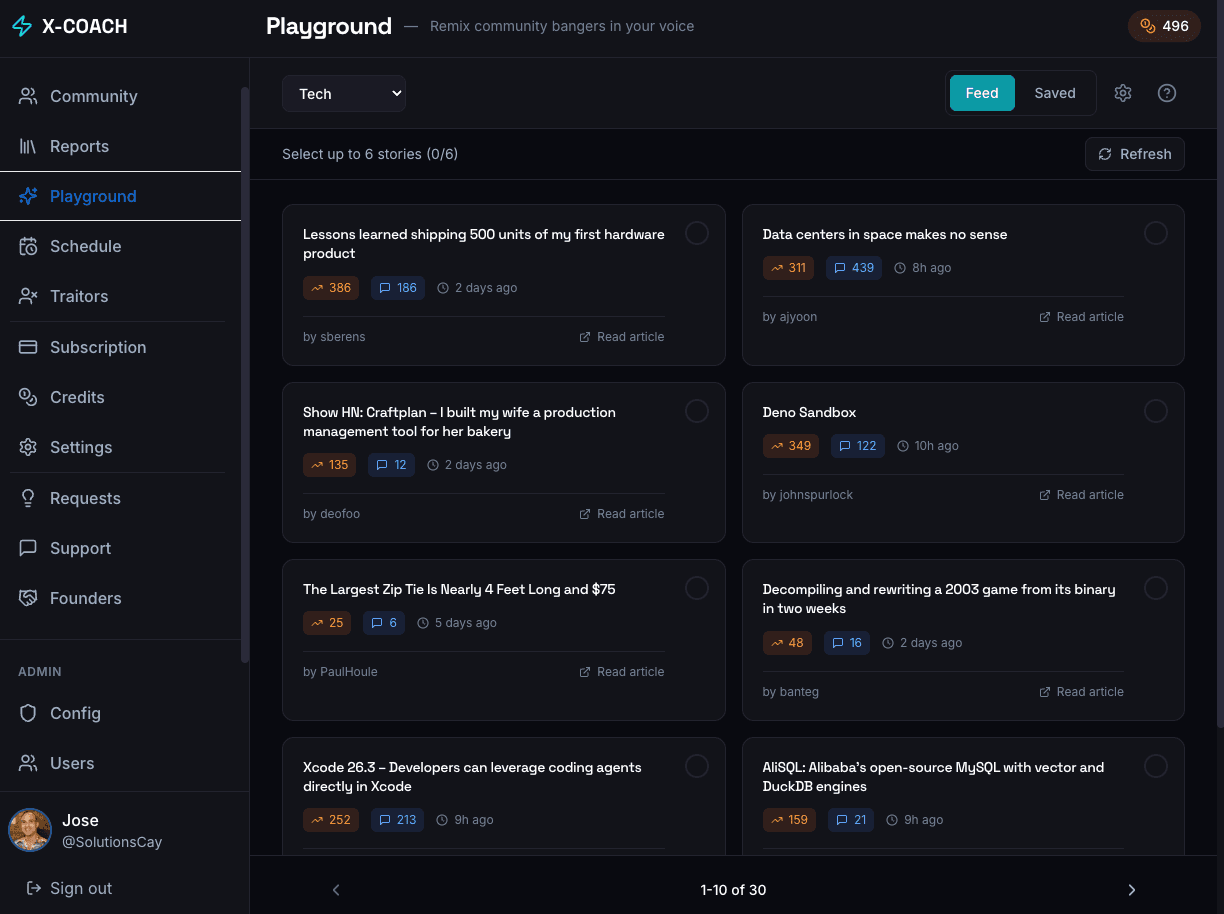Refresh the story feed
Screen dimensions: 1224x914
tap(1134, 154)
